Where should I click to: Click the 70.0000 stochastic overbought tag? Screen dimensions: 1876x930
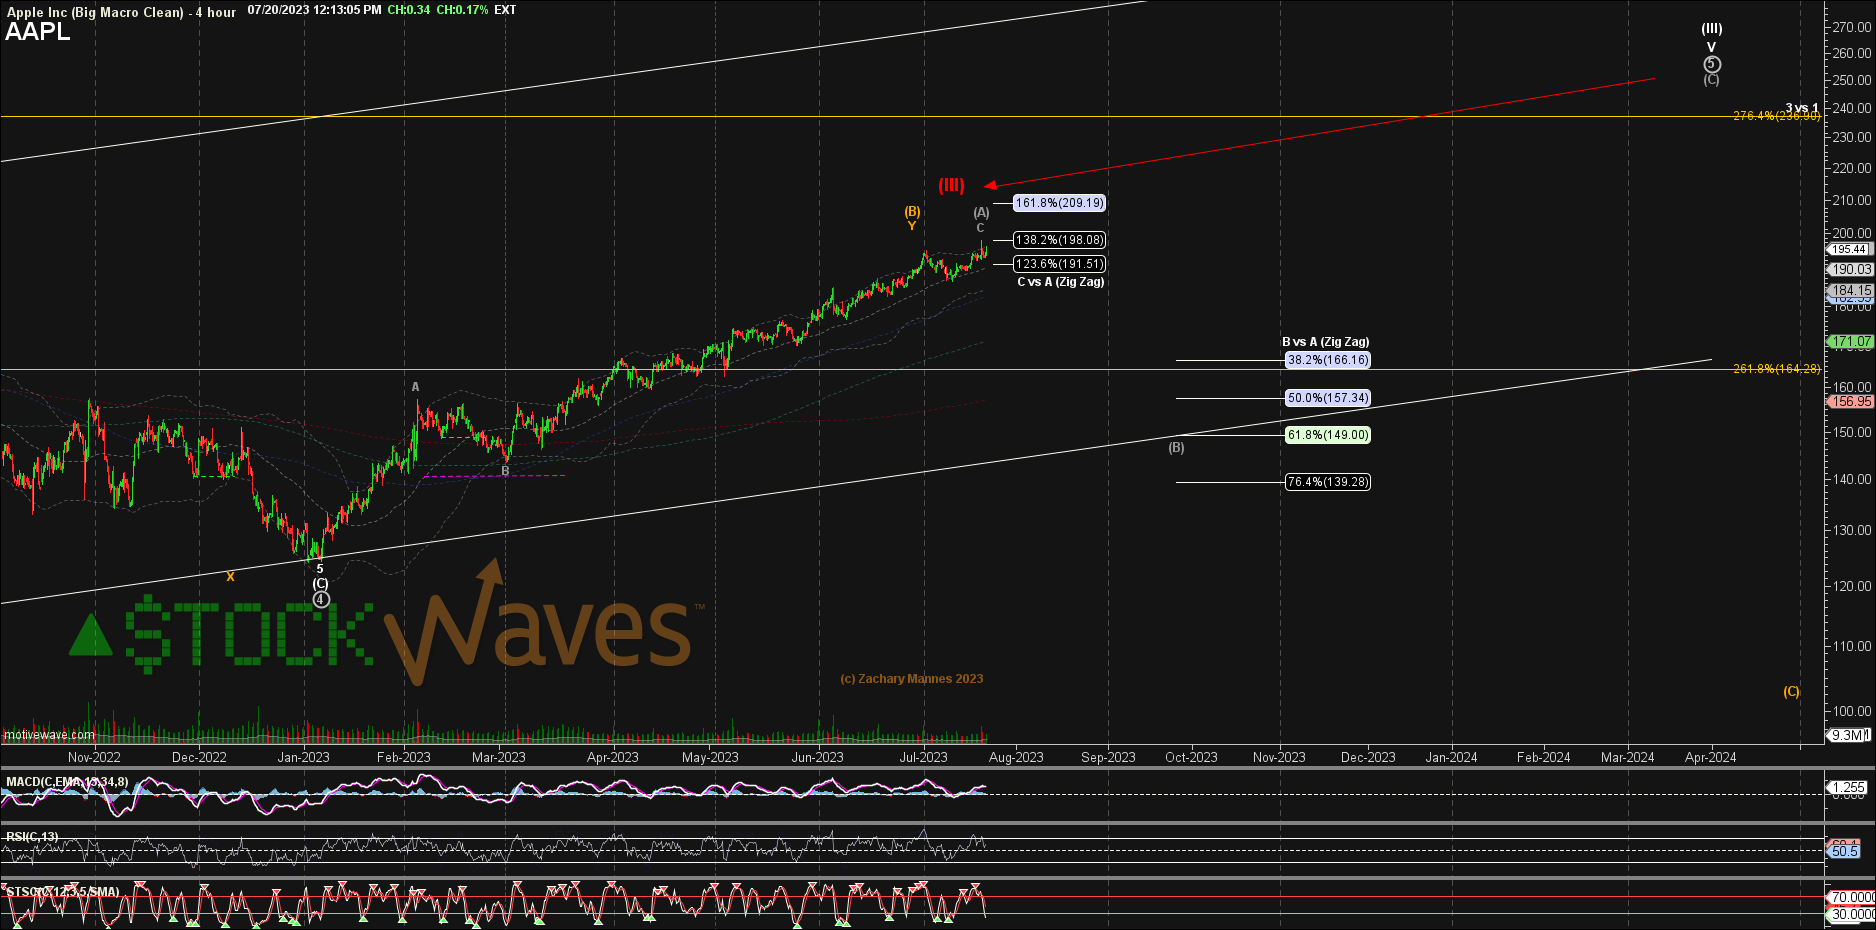(x=1851, y=897)
